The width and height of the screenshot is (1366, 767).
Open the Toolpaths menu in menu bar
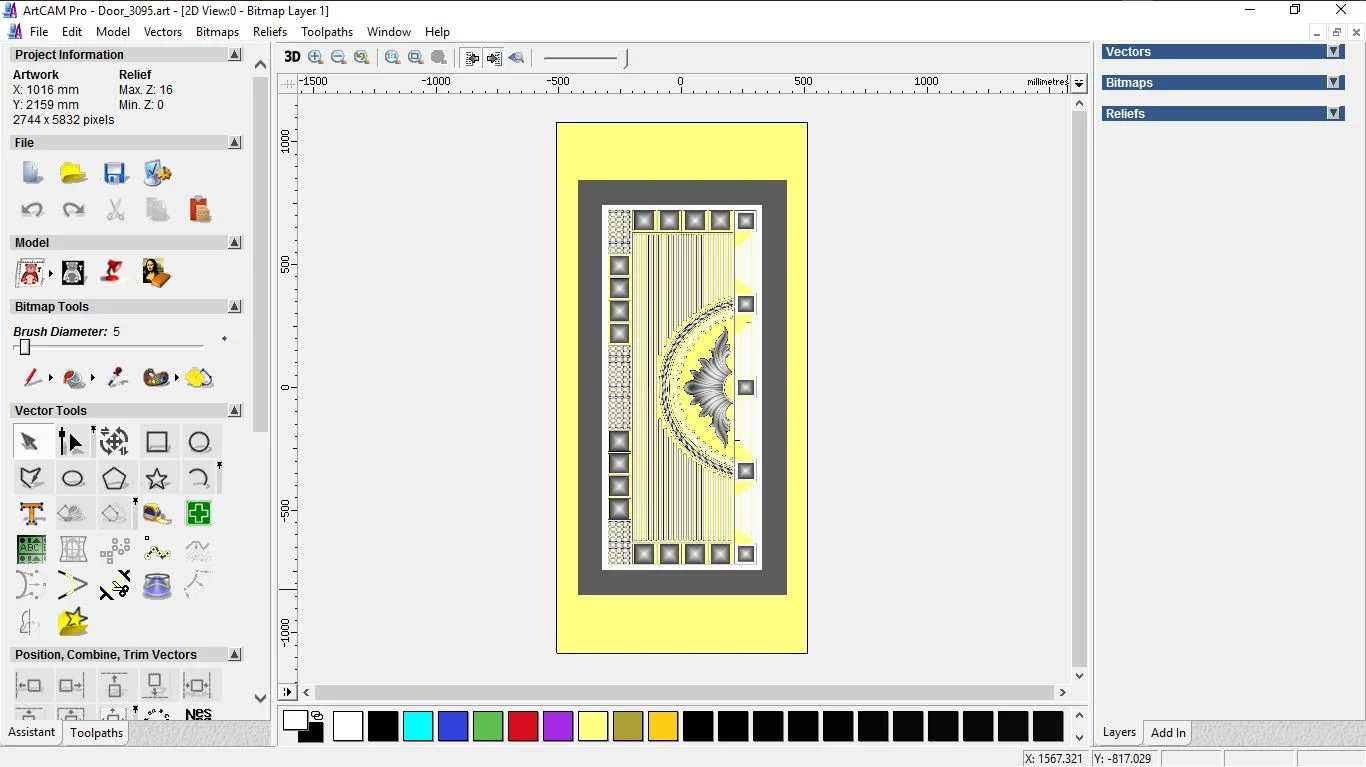coord(327,32)
